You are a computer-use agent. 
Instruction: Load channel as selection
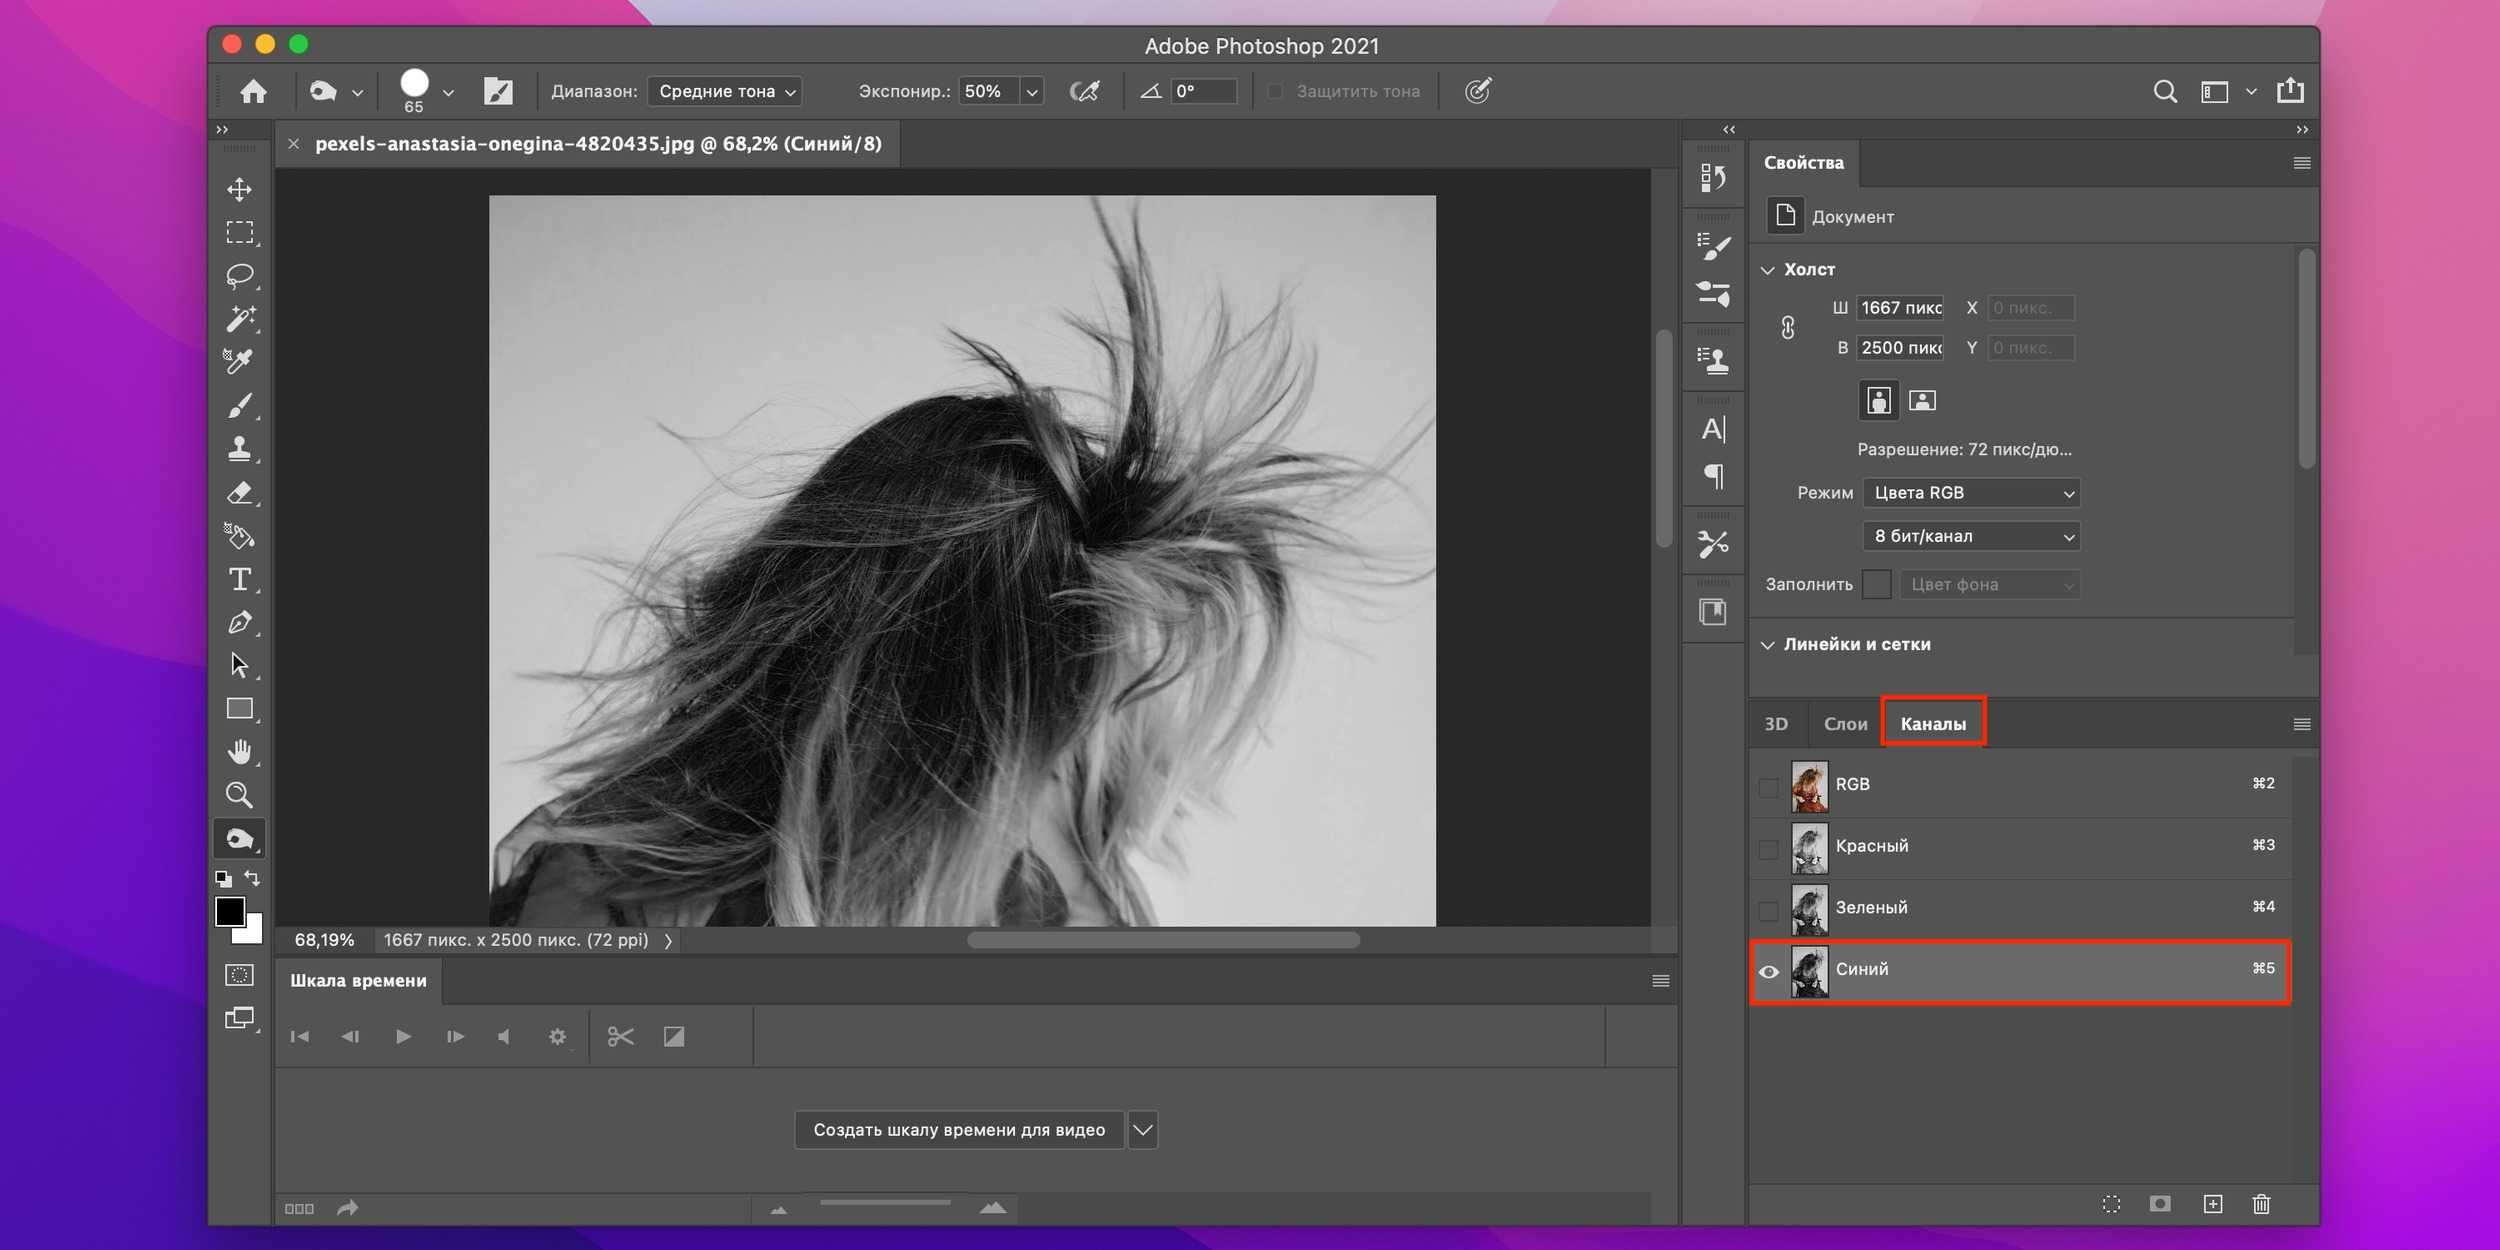2111,1204
